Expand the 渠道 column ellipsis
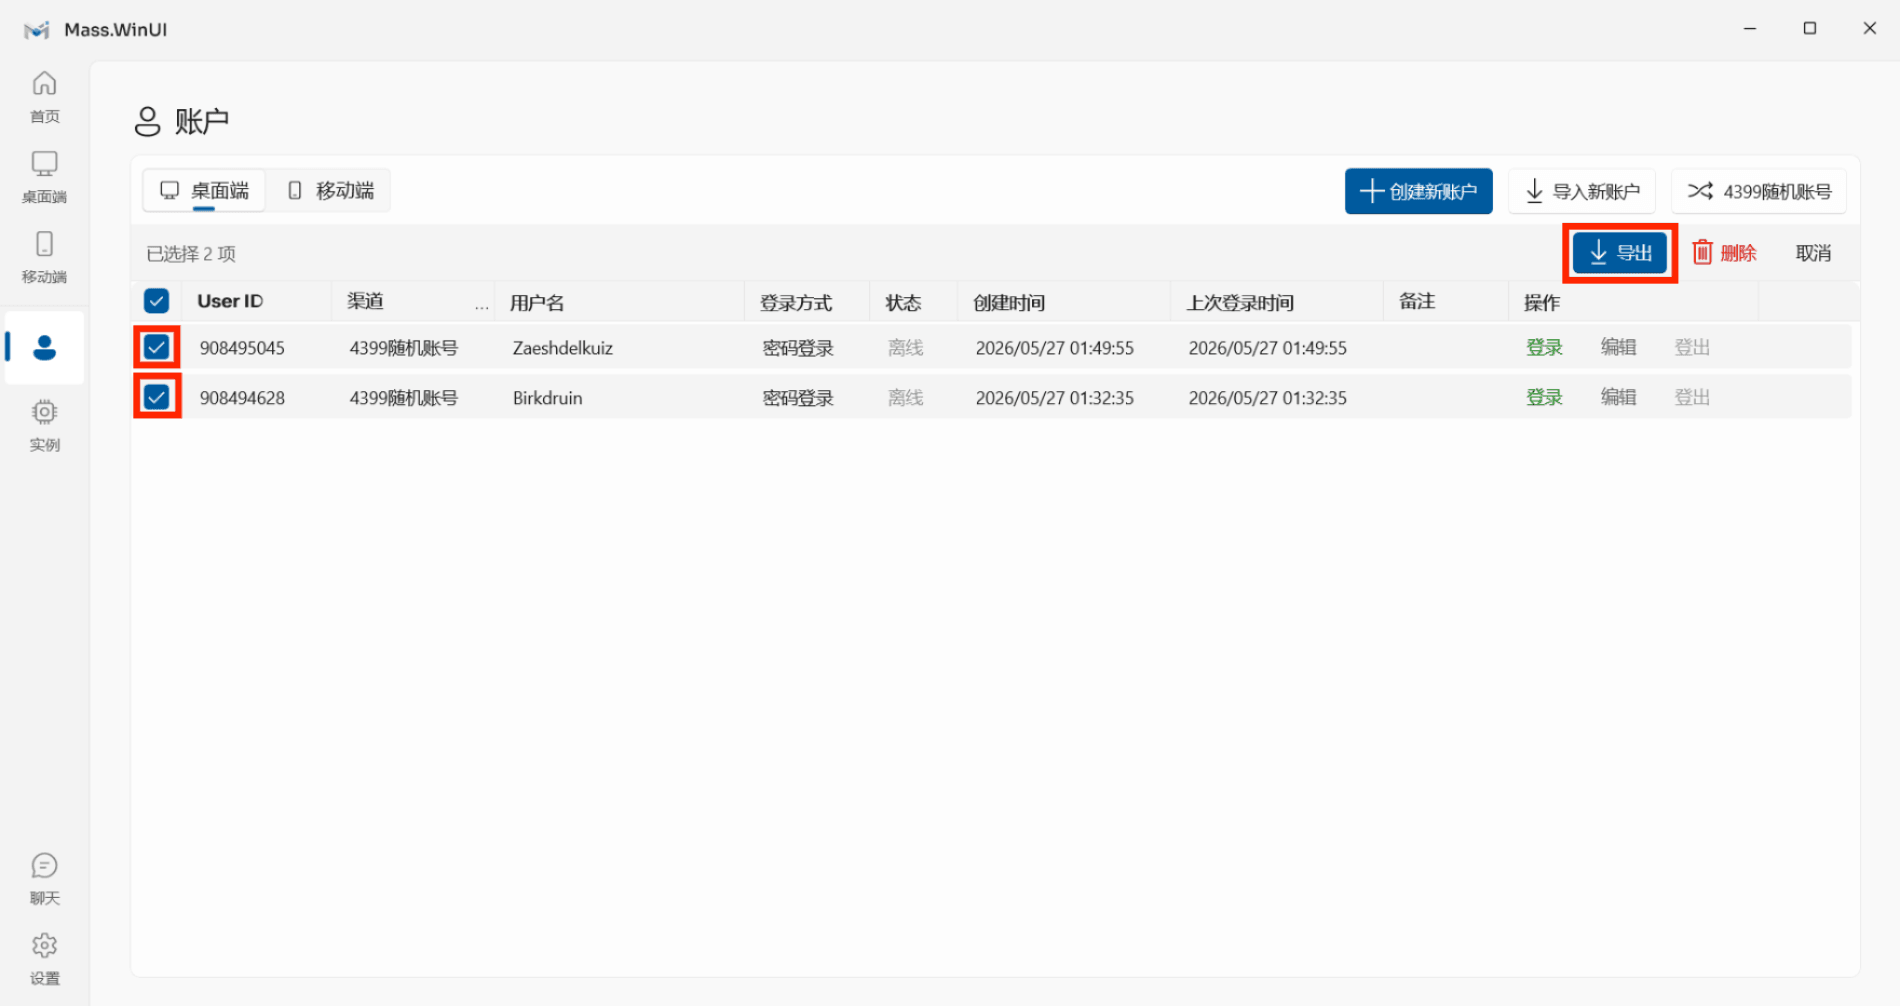The height and width of the screenshot is (1006, 1900). tap(482, 305)
